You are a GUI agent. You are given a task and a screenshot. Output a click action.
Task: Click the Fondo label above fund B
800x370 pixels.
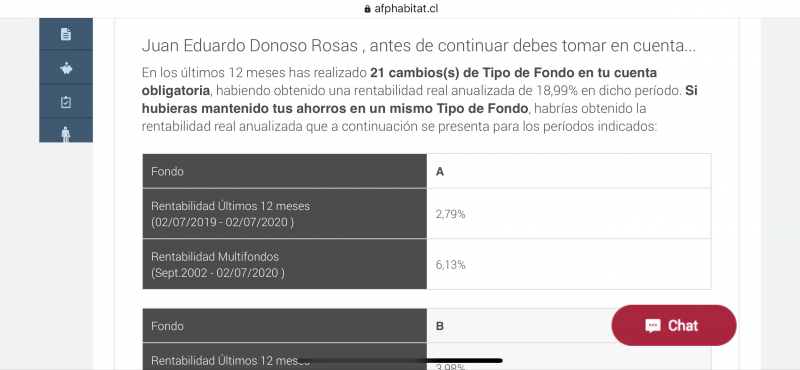coord(167,326)
